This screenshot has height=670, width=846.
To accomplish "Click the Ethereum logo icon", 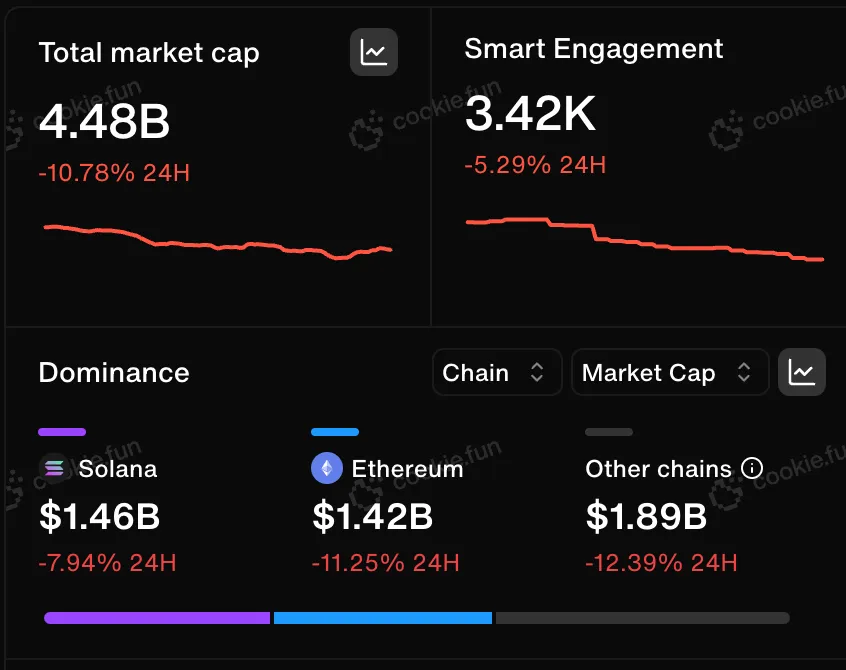I will [326, 468].
